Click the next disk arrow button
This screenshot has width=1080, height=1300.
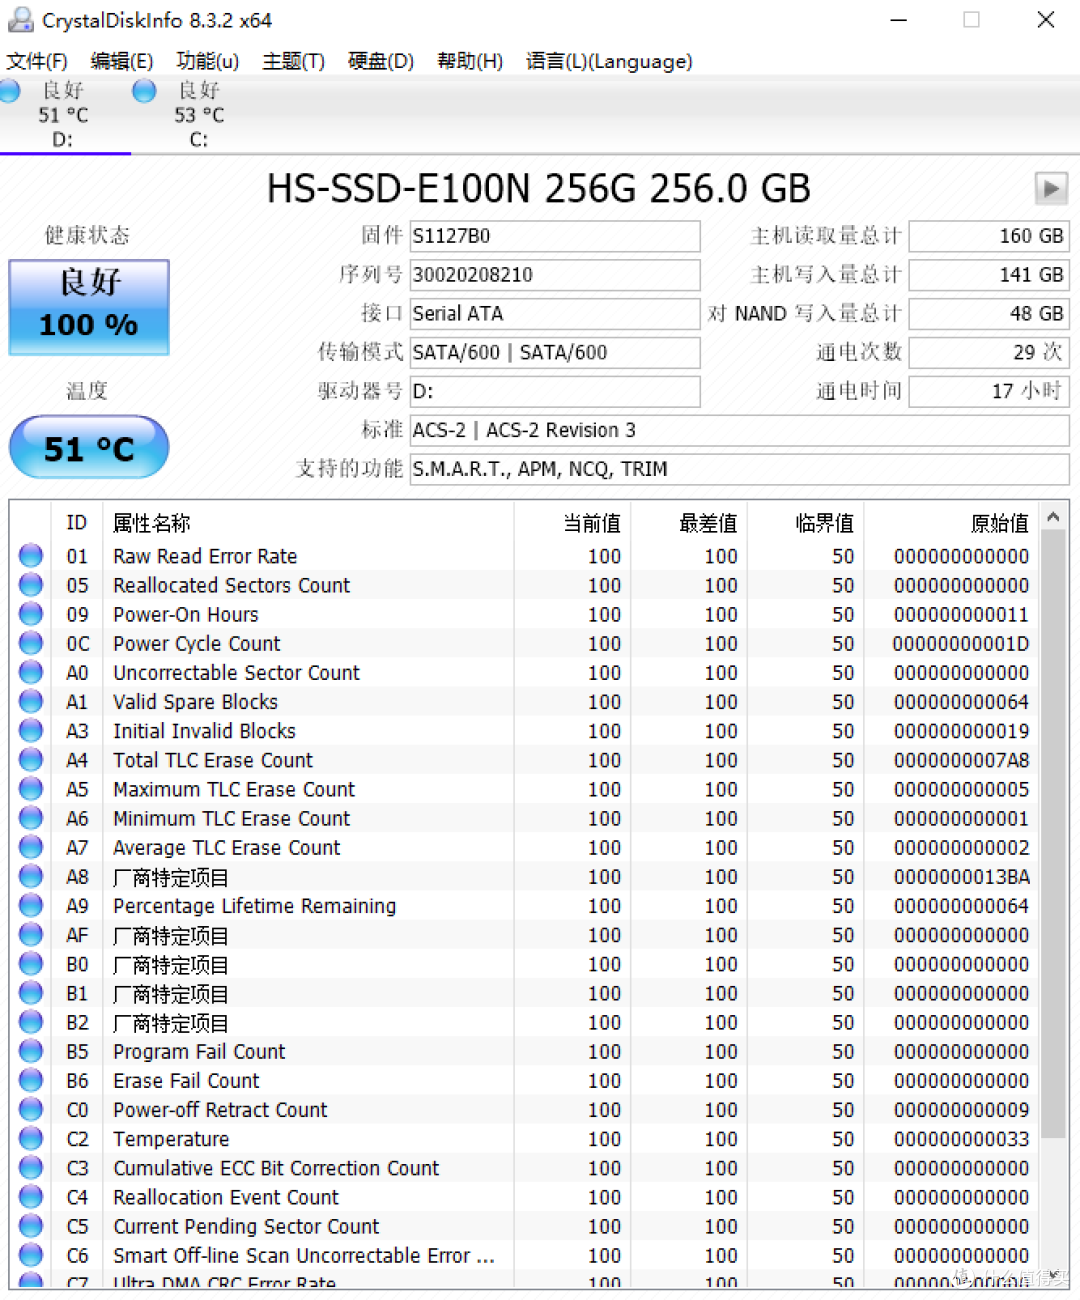pos(1051,188)
